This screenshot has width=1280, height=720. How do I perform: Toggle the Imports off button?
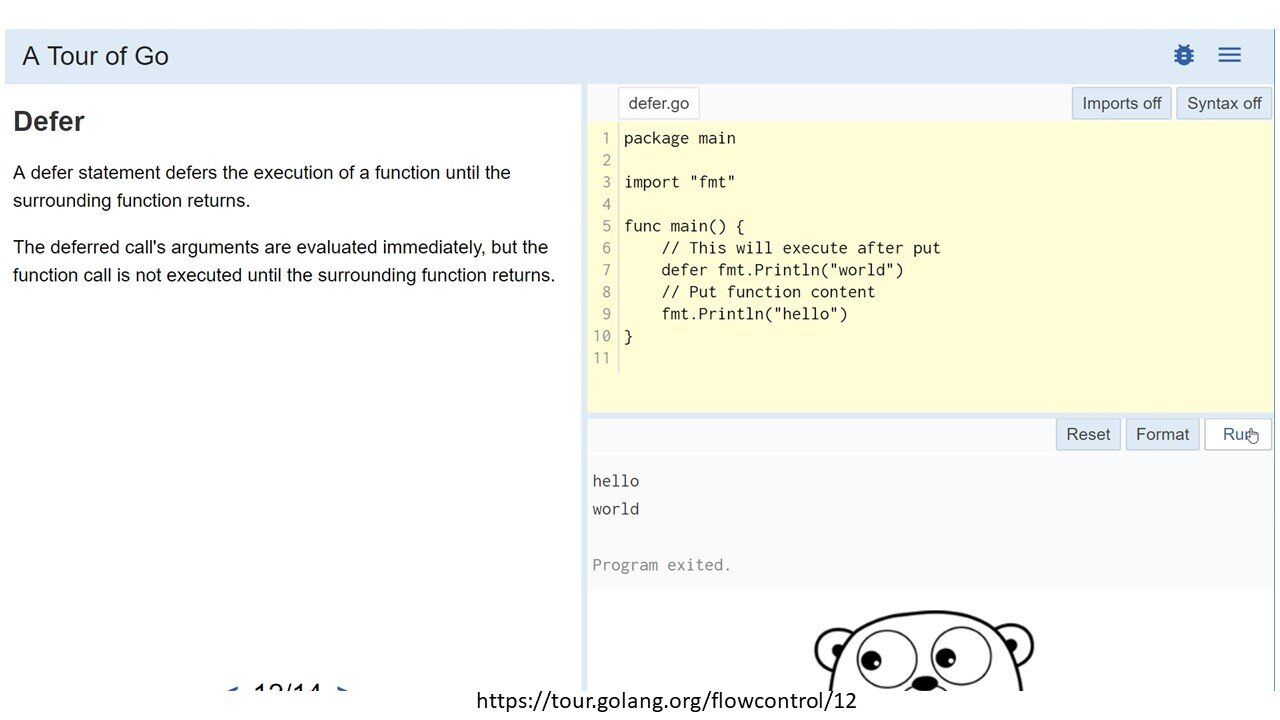pos(1122,103)
